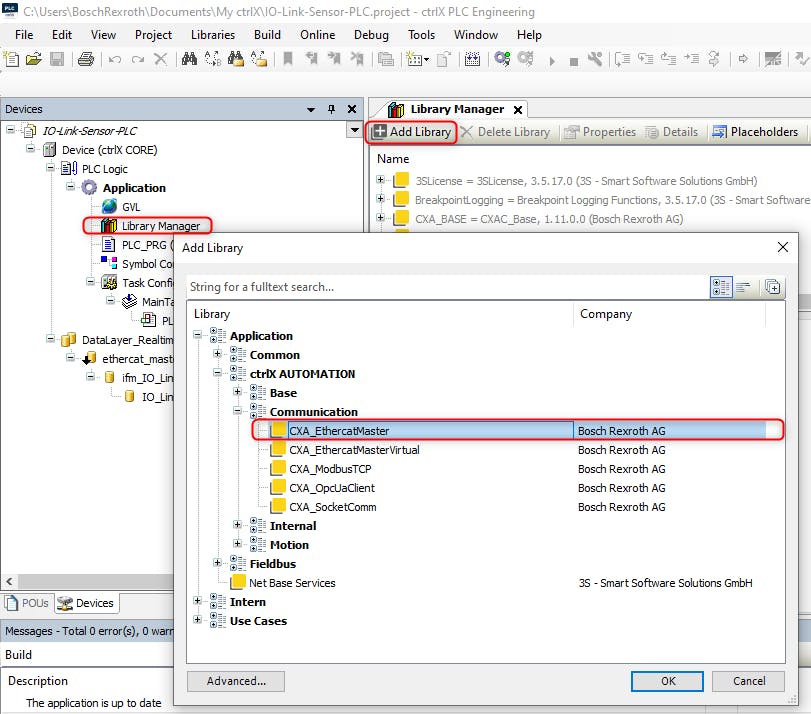
Task: Click the Application gear icon in Devices tree
Action: (89, 187)
